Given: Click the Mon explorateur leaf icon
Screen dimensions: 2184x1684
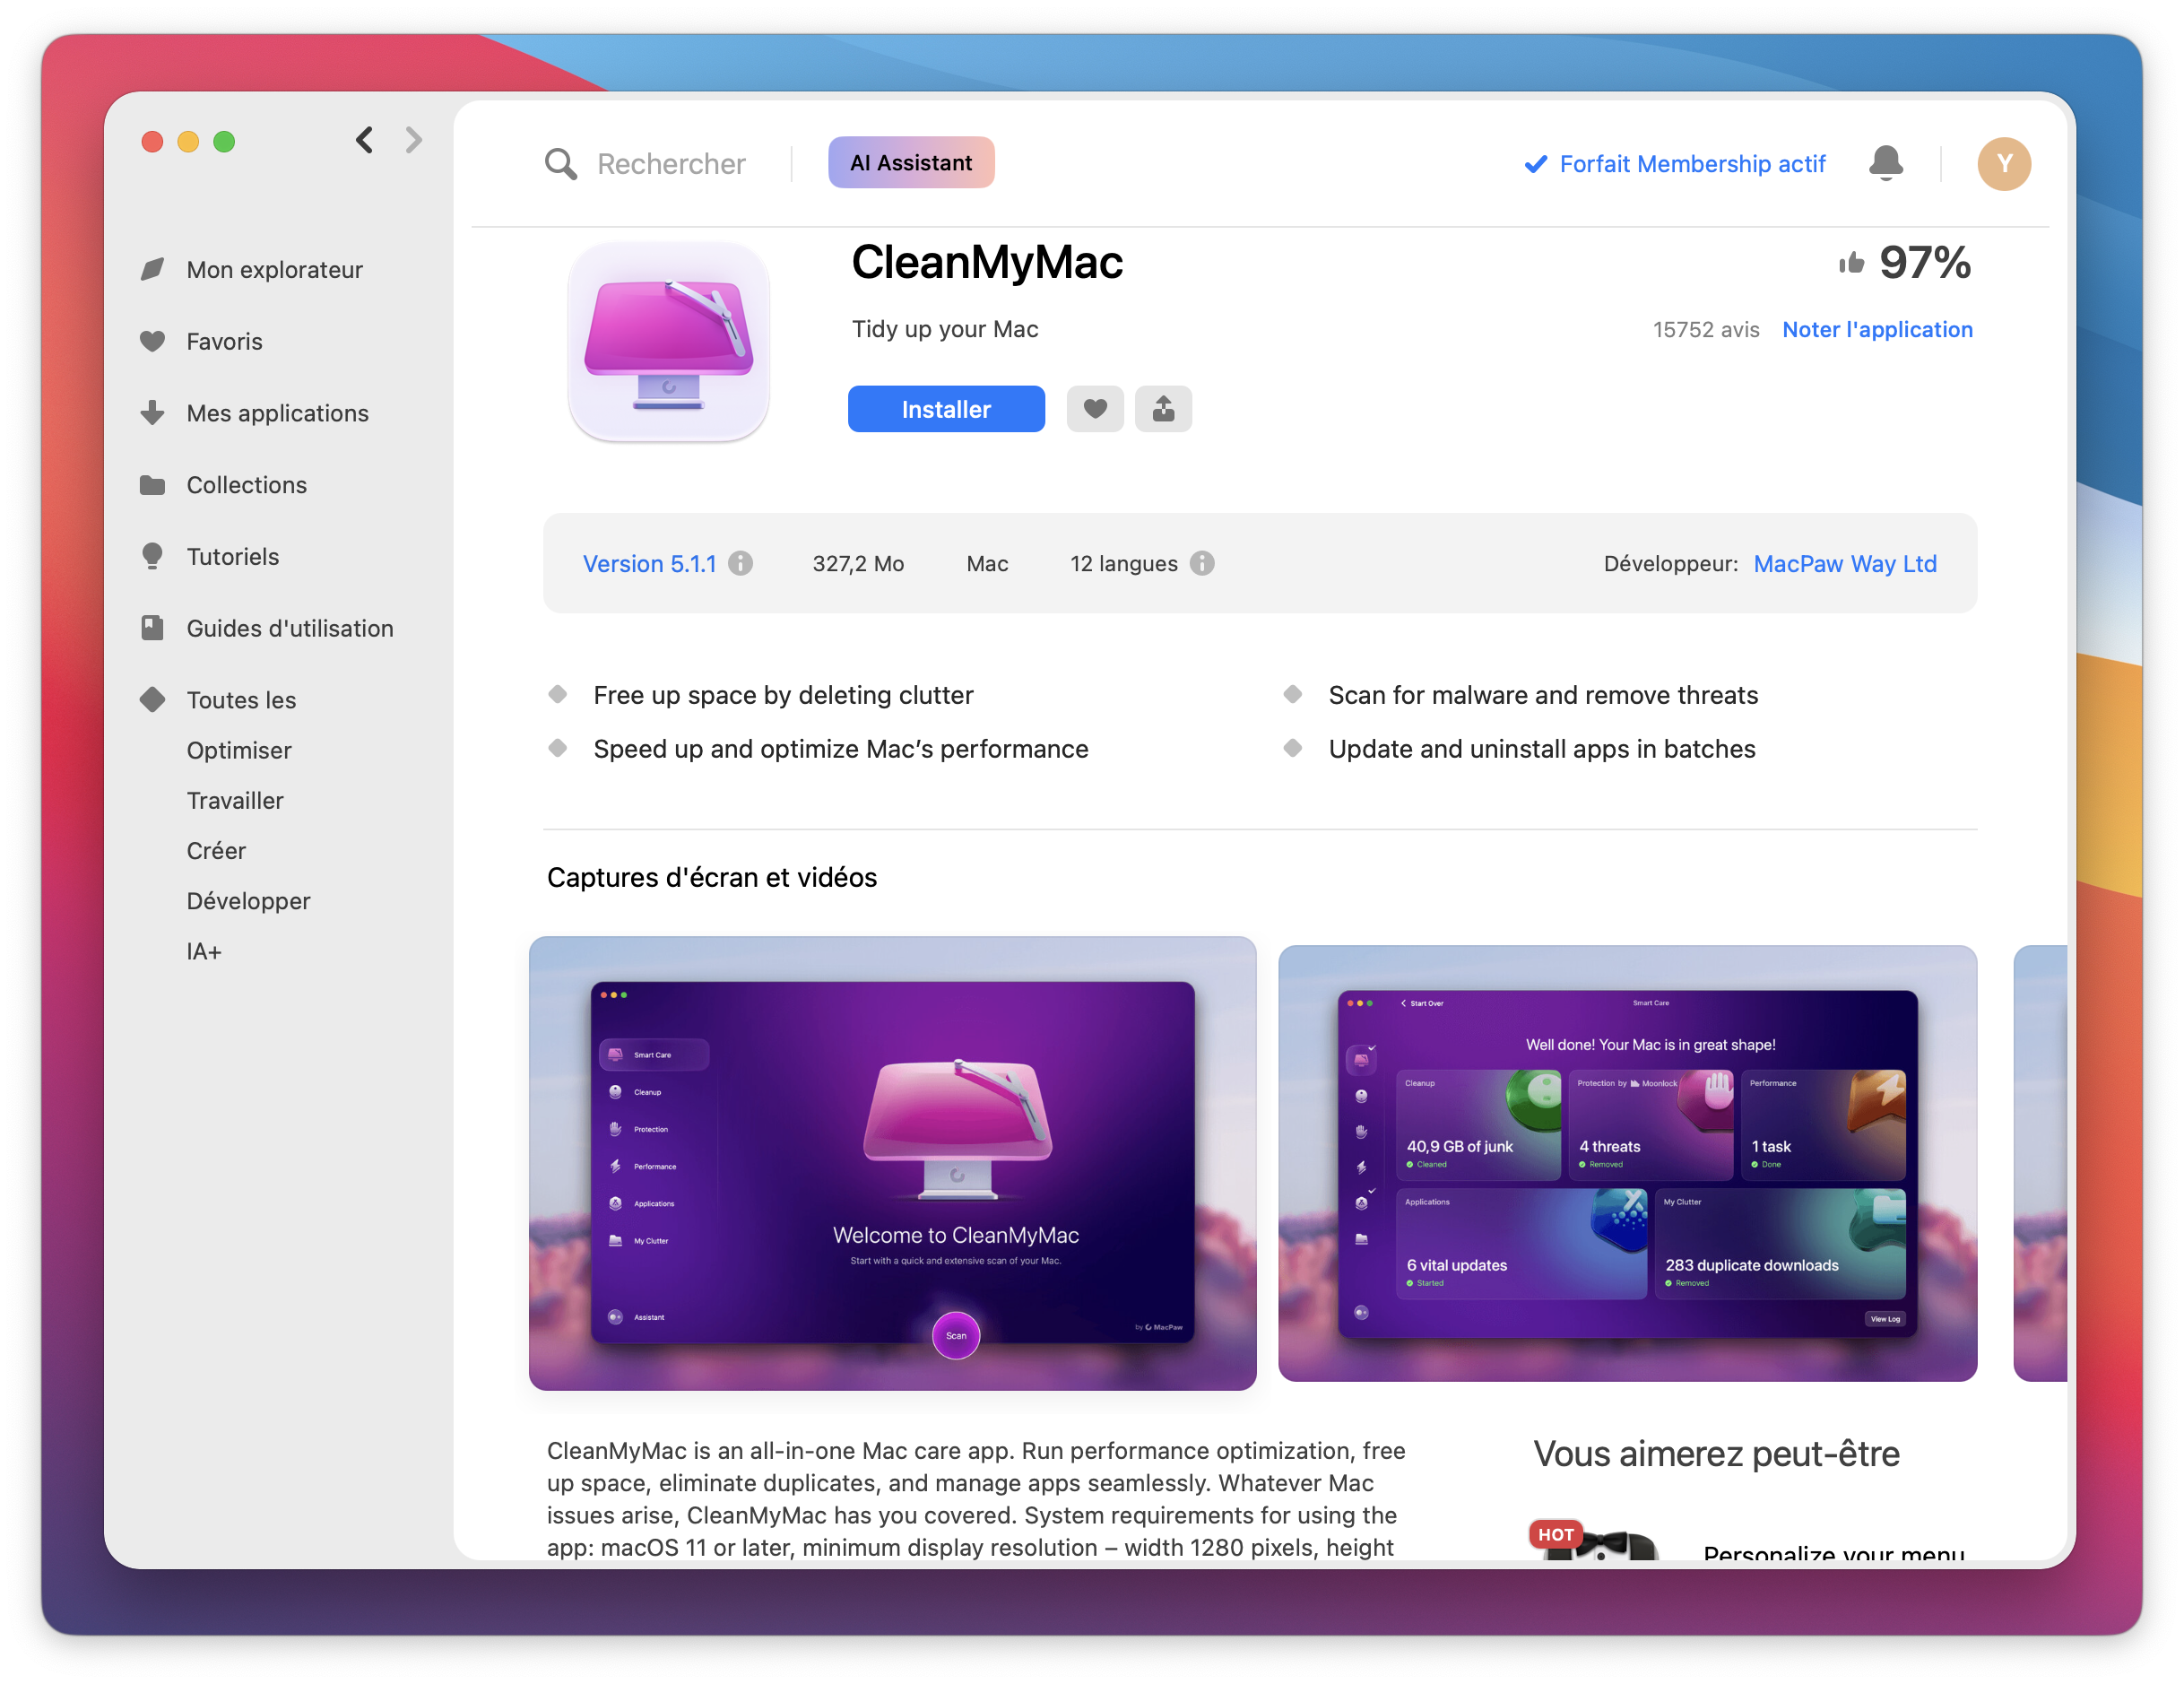Looking at the screenshot, I should pyautogui.click(x=152, y=269).
